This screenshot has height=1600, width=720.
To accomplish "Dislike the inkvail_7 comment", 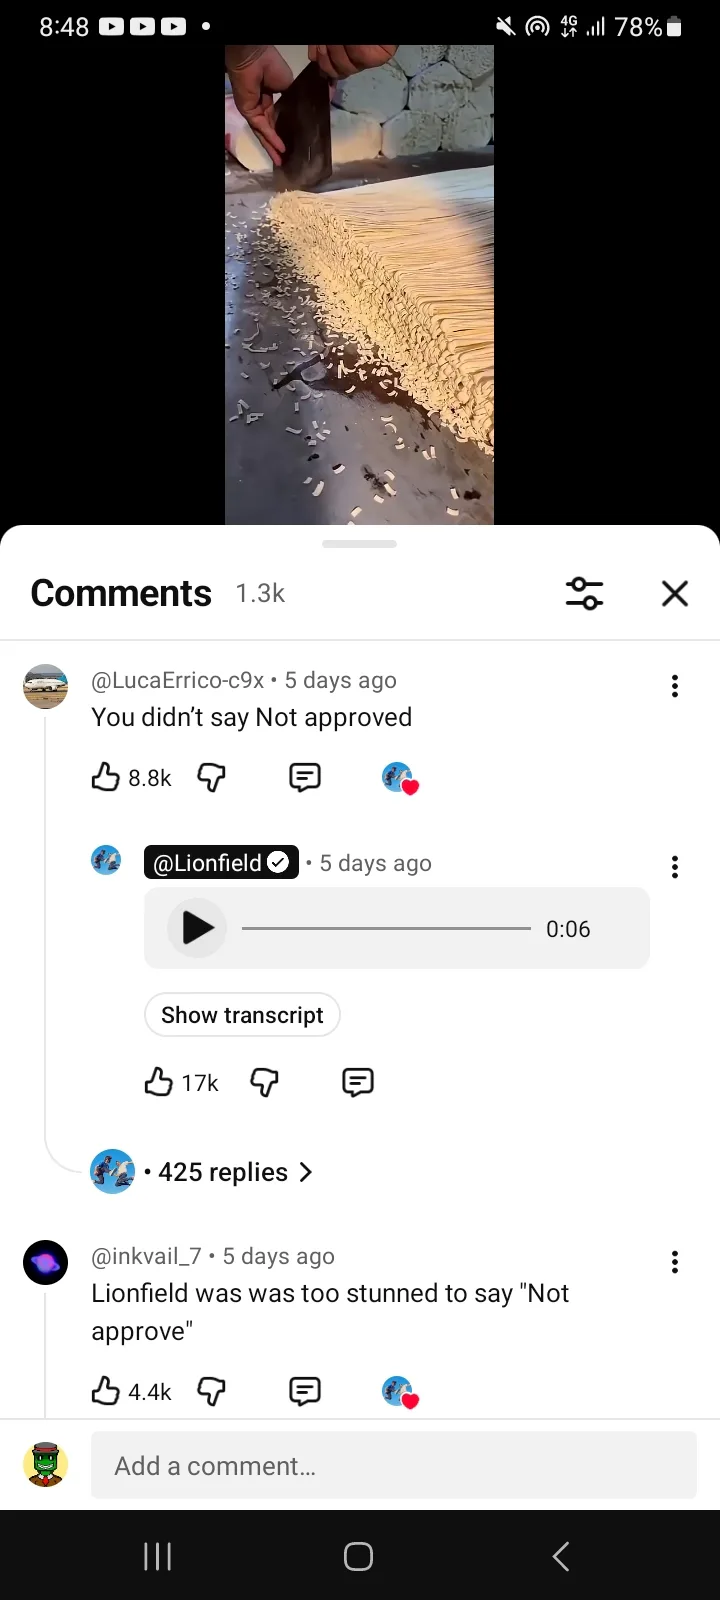I will pos(211,1391).
